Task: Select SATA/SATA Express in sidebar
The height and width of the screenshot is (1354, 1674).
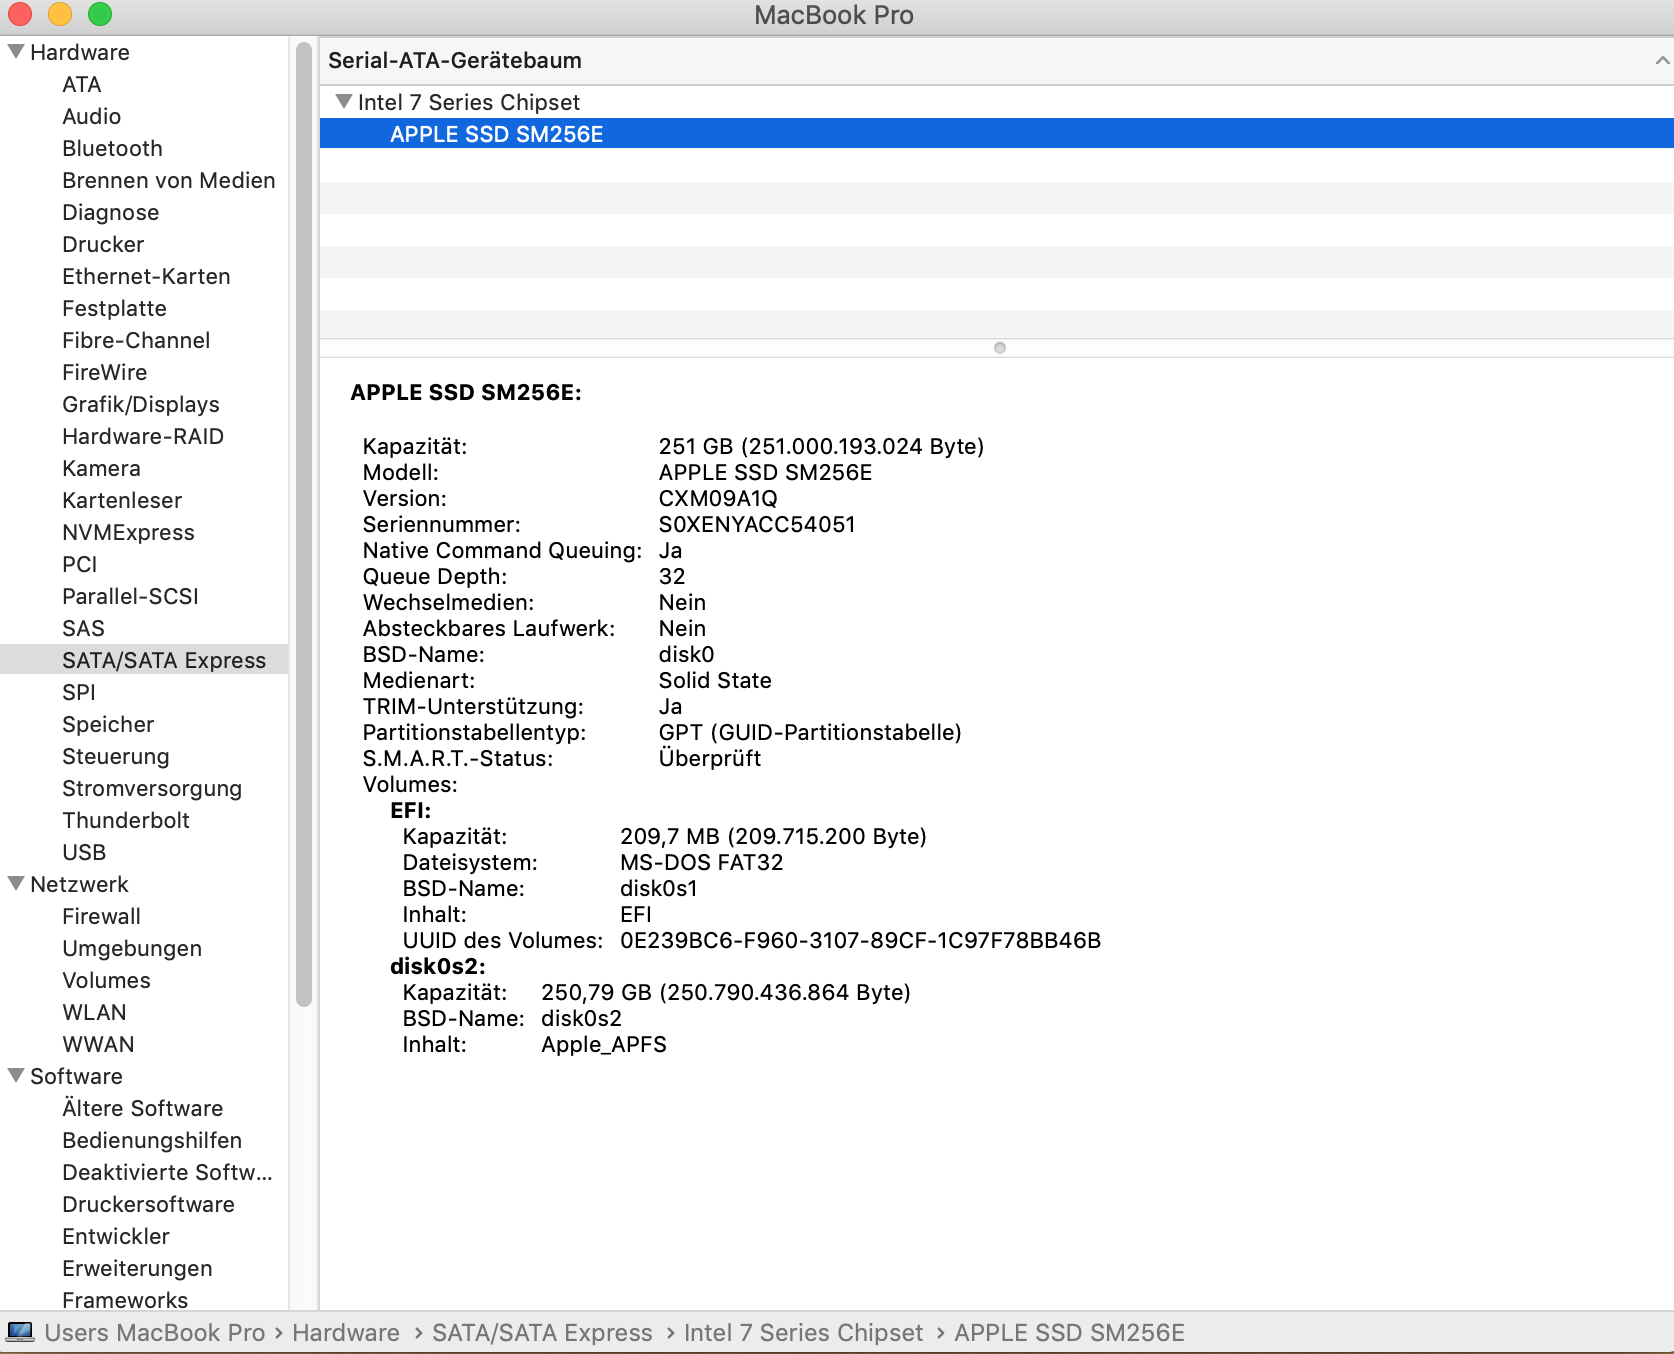Action: (x=144, y=660)
